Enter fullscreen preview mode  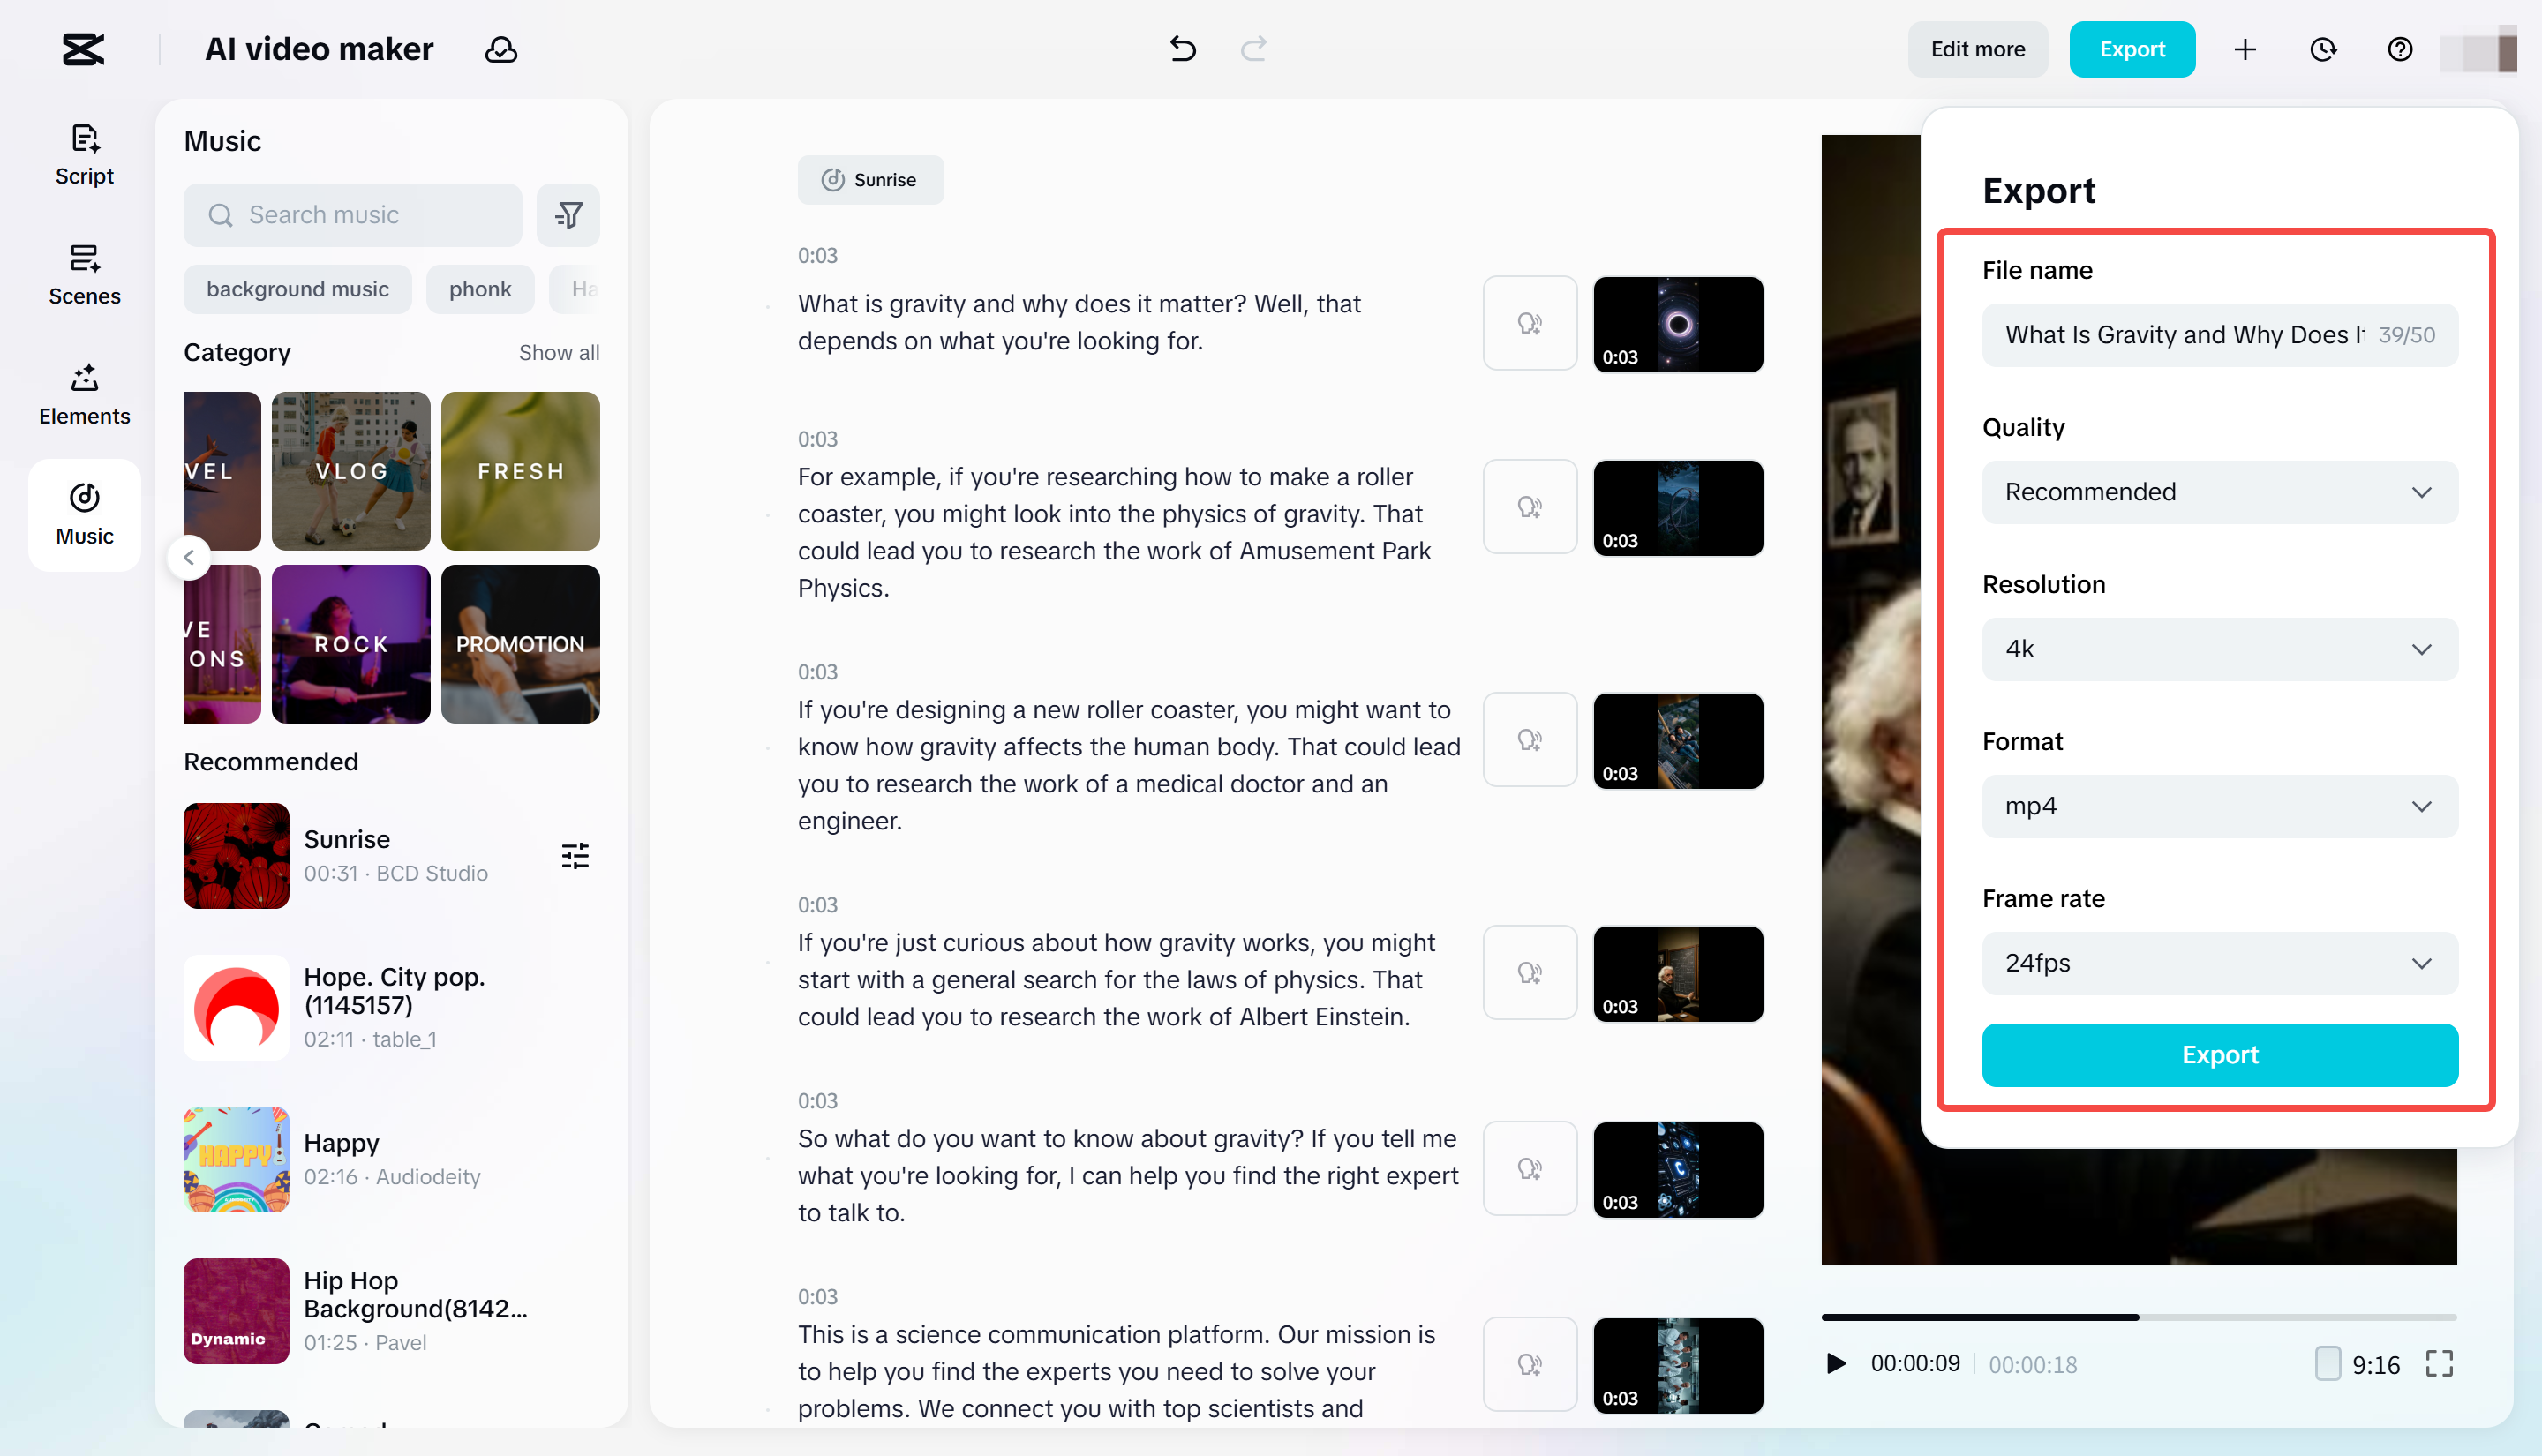pos(2440,1363)
